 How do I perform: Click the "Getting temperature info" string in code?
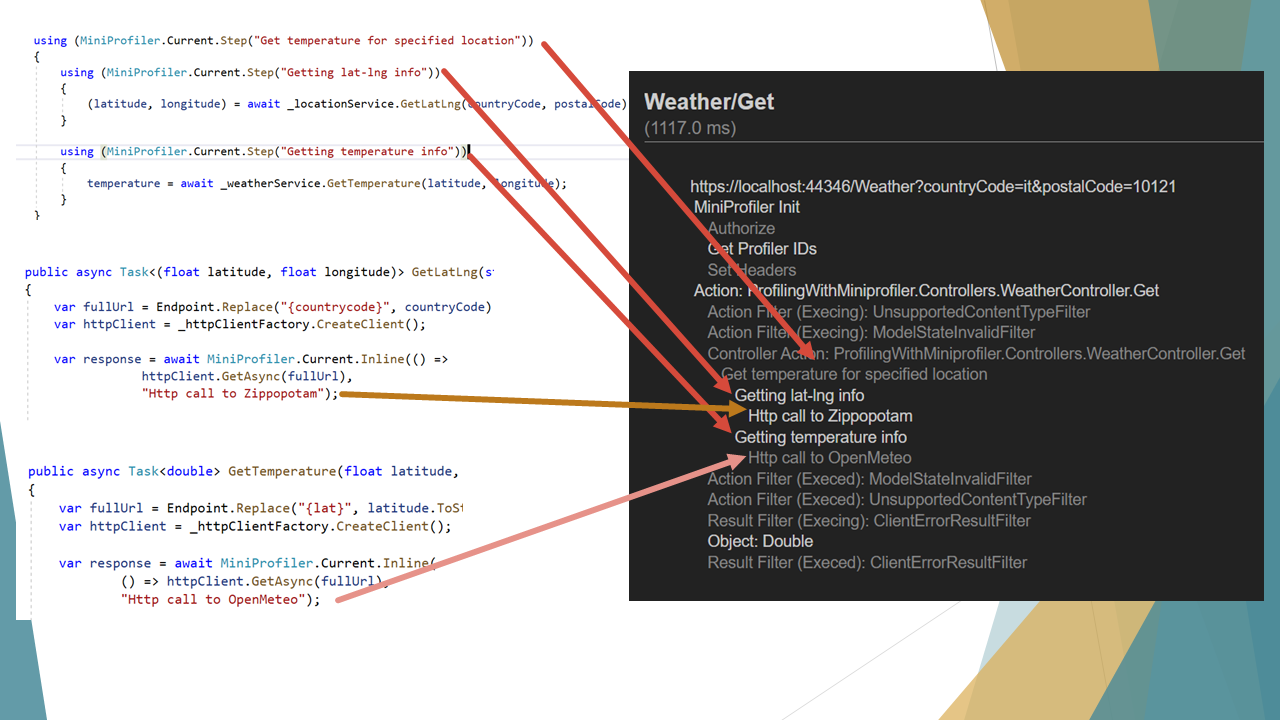coord(369,151)
